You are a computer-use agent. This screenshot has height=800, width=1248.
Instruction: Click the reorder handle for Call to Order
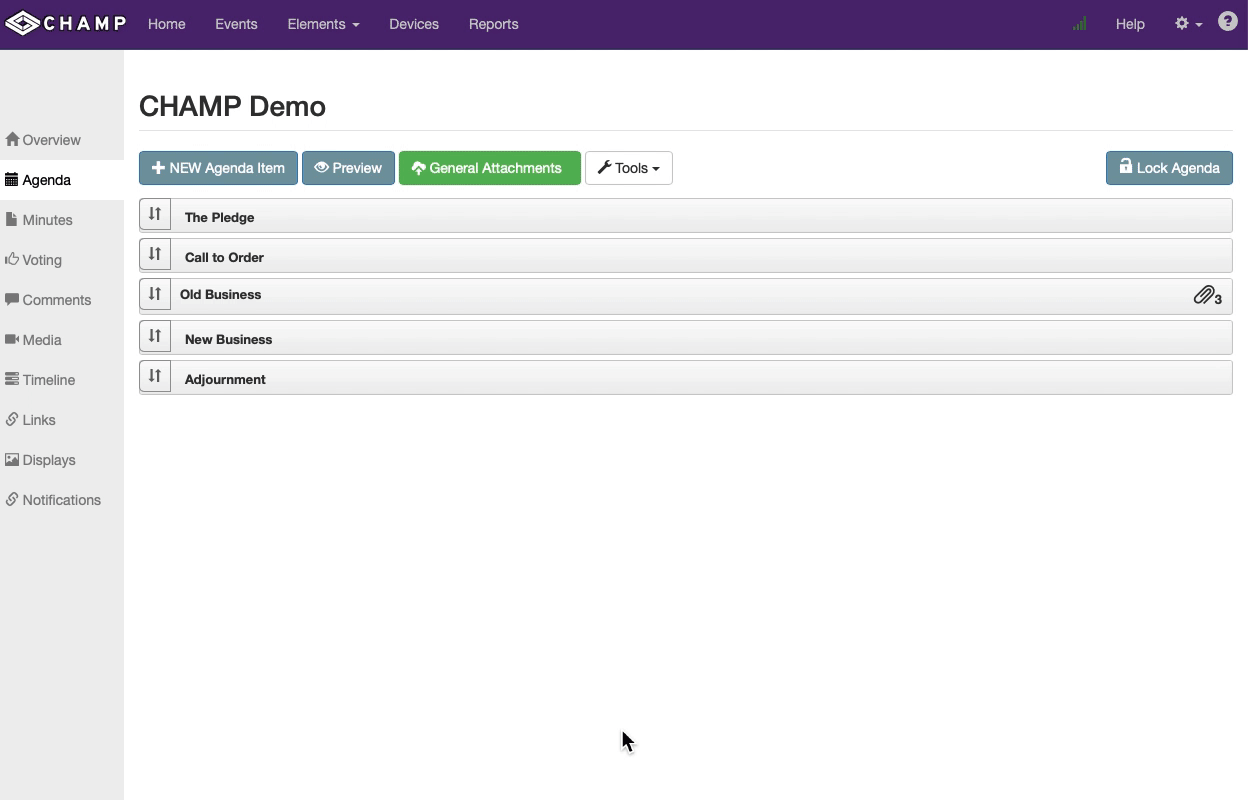[155, 255]
